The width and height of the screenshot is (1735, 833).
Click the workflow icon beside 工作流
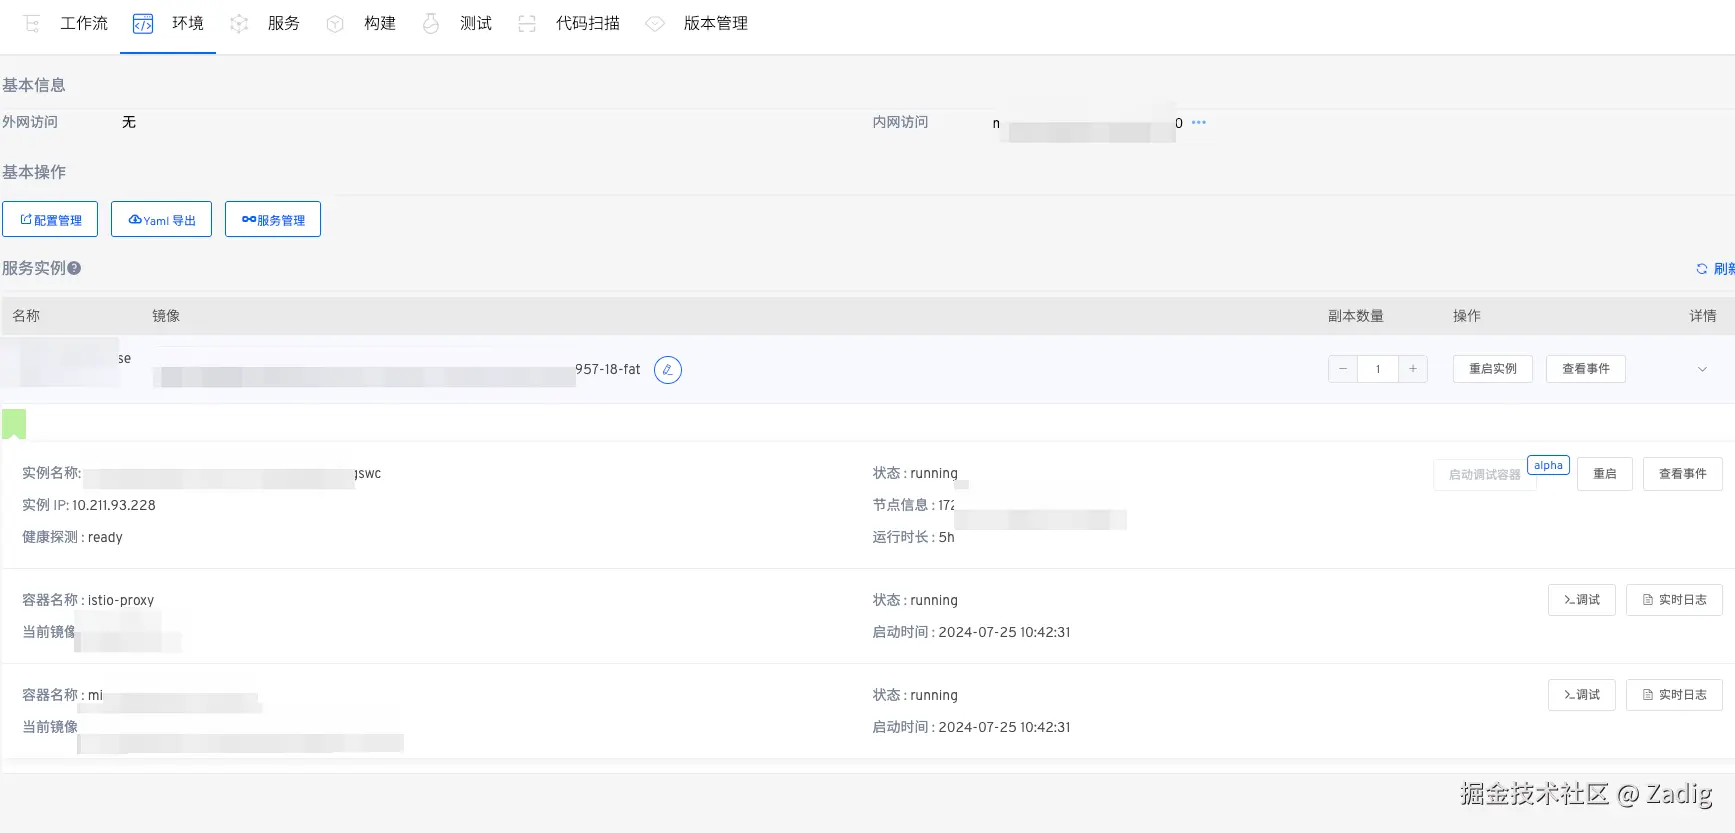click(32, 24)
